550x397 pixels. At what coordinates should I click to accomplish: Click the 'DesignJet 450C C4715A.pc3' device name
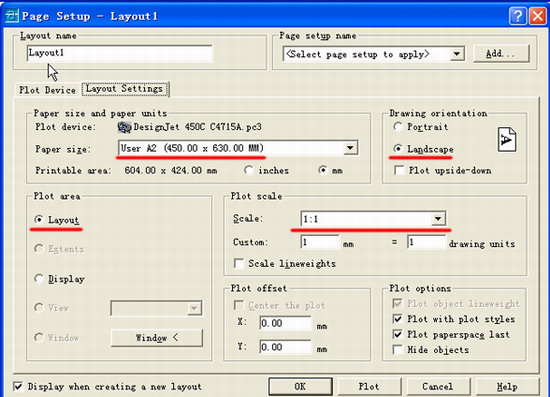197,127
